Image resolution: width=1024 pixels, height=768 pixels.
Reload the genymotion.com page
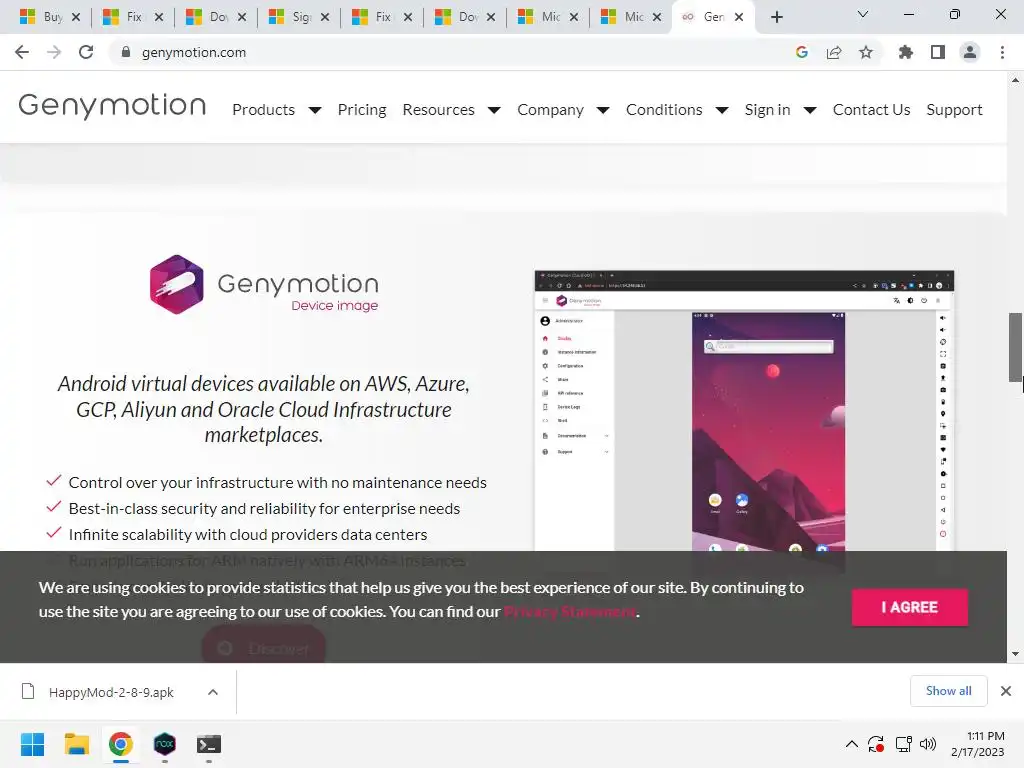(x=86, y=52)
